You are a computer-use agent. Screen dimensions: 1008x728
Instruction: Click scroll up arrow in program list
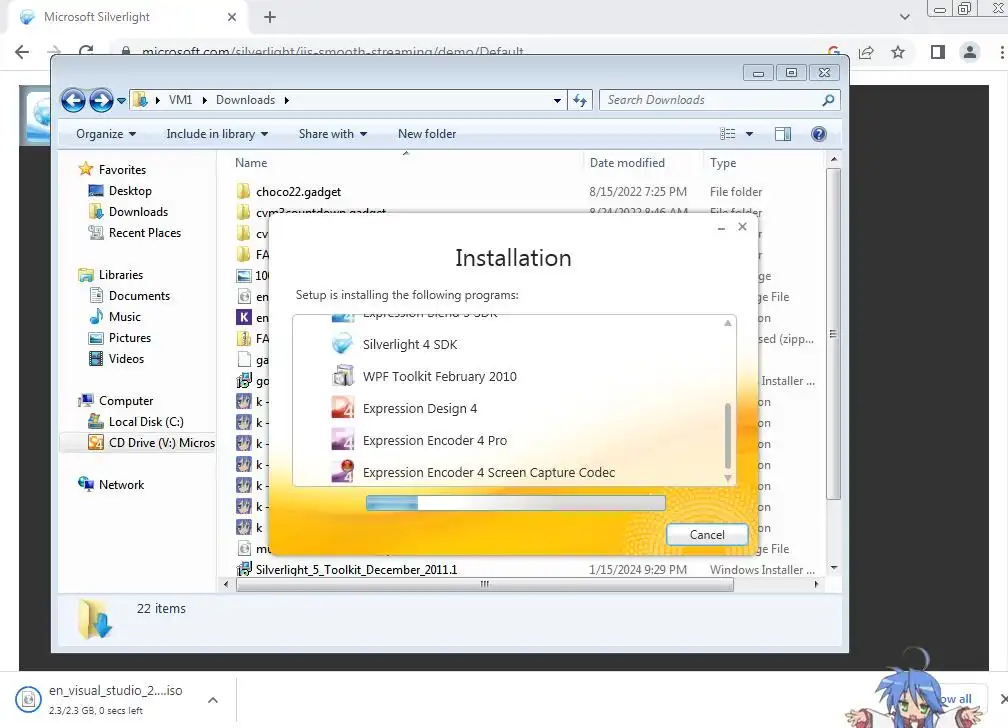728,323
